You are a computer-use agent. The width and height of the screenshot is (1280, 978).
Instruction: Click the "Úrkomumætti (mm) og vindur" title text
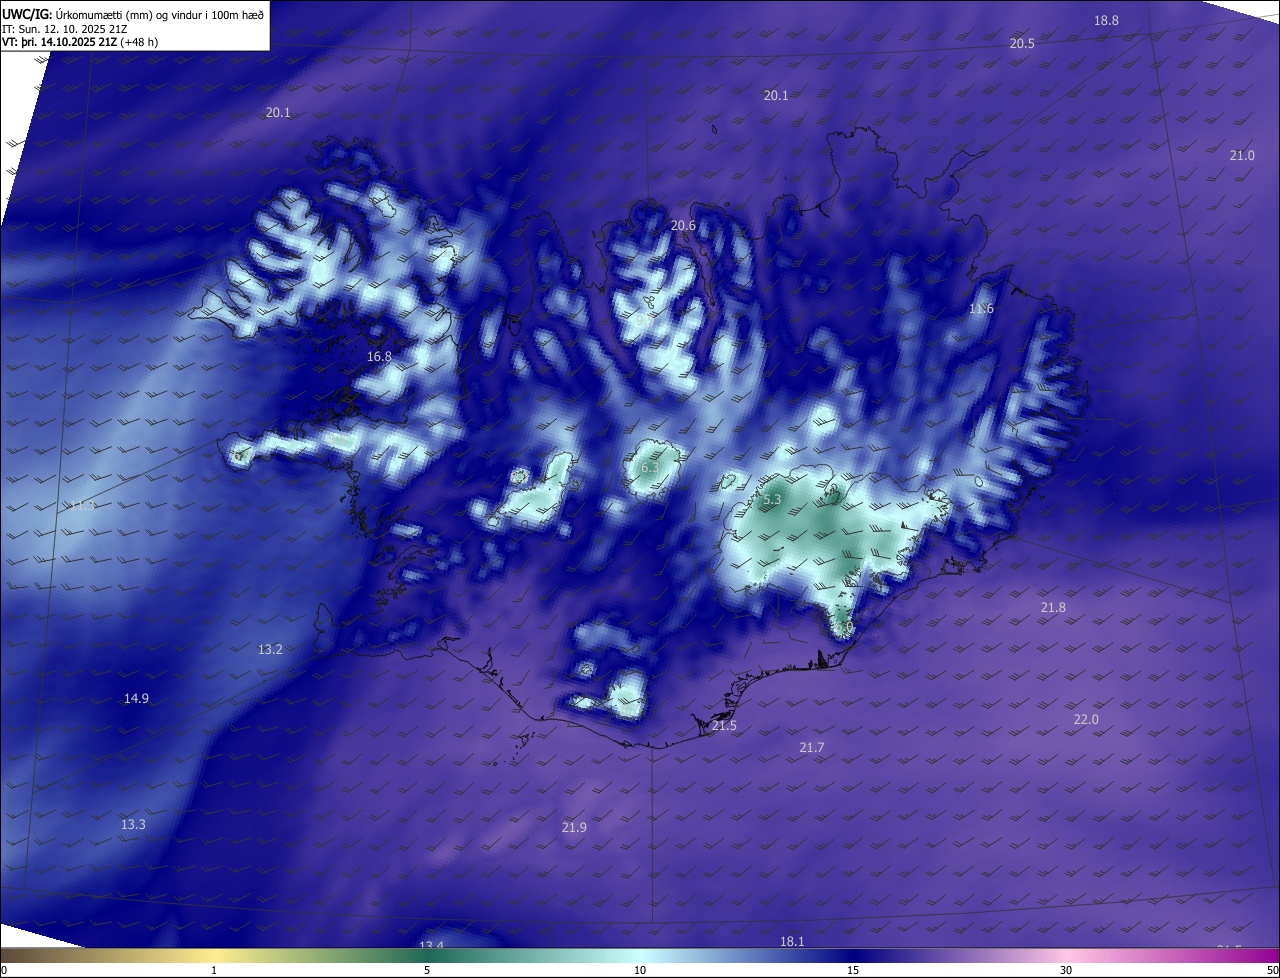coord(126,15)
